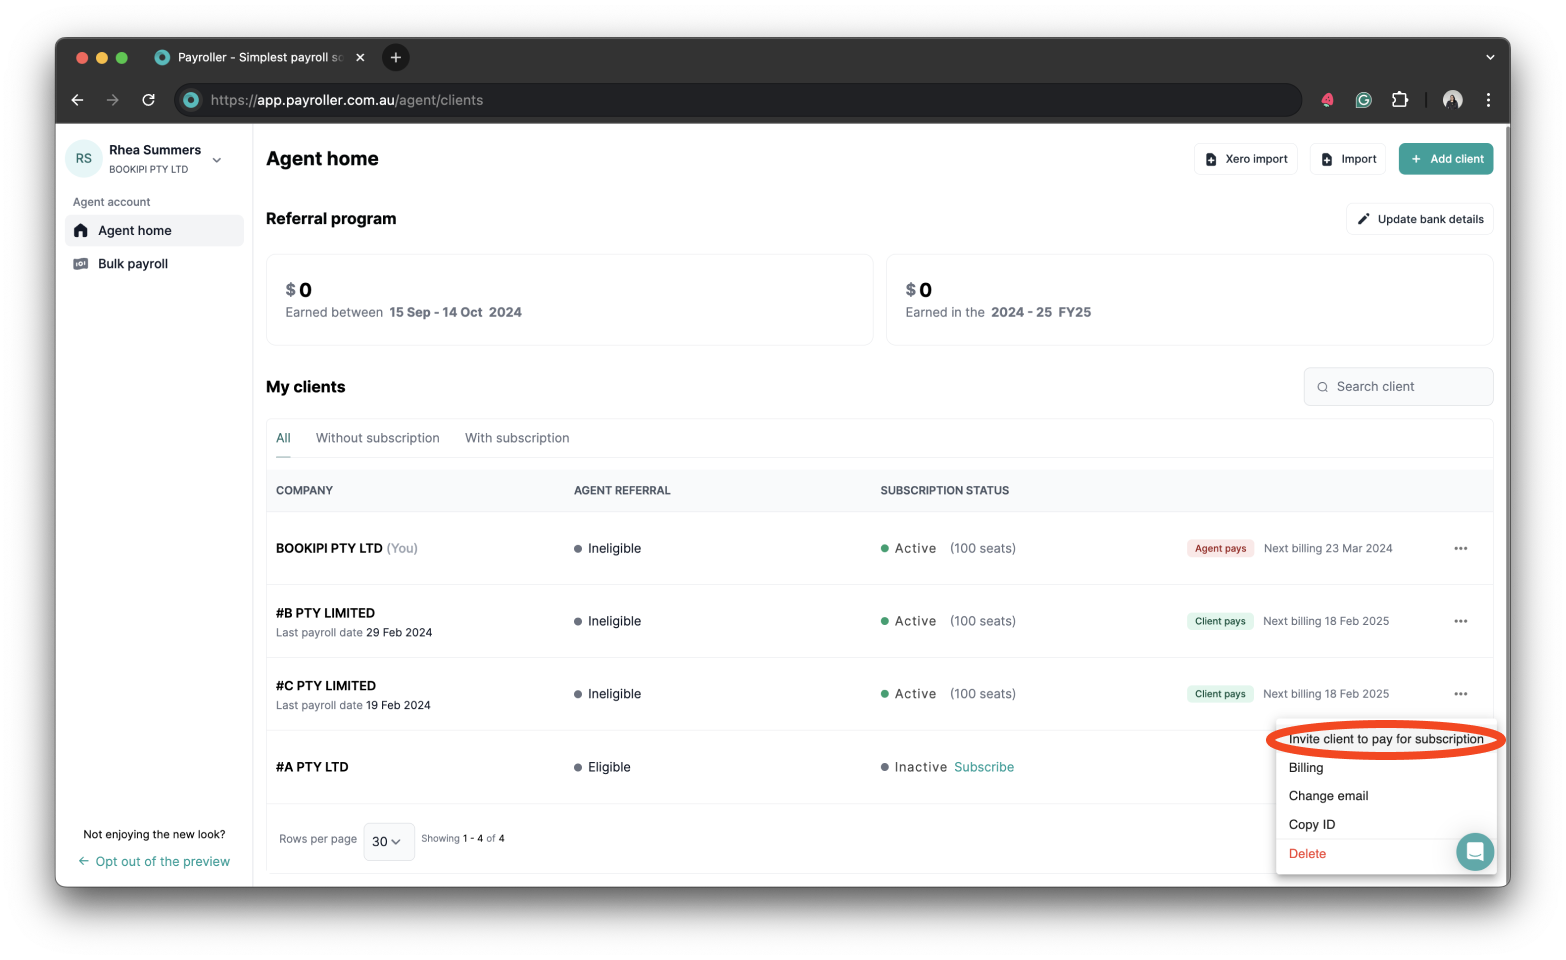Click the site info icon in address bar
The image size is (1566, 960).
(191, 100)
